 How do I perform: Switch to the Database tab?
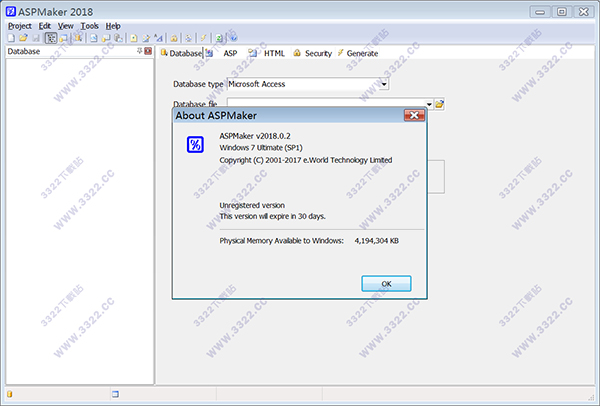181,53
